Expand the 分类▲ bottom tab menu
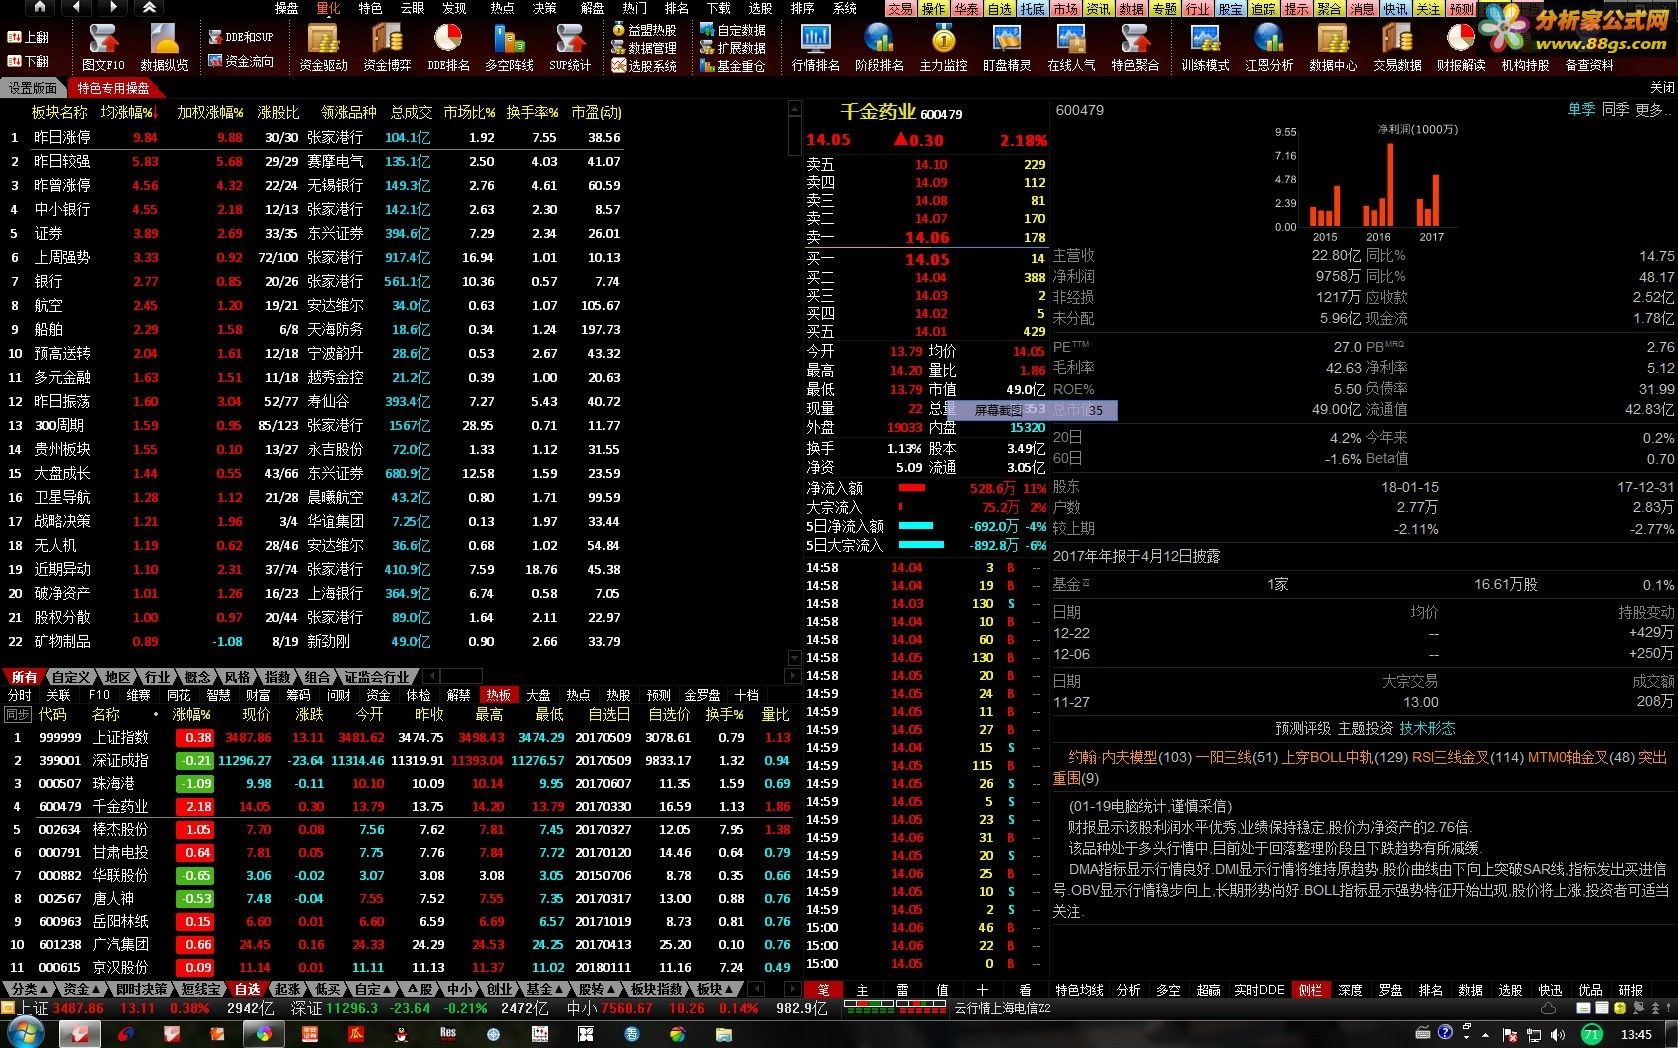 click(27, 989)
